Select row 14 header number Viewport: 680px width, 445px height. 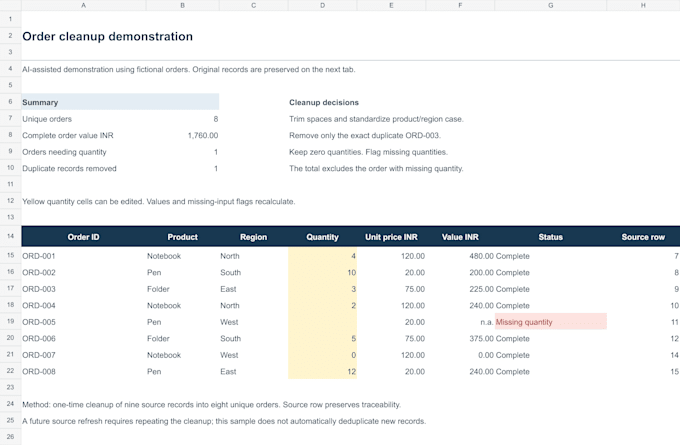click(10, 236)
